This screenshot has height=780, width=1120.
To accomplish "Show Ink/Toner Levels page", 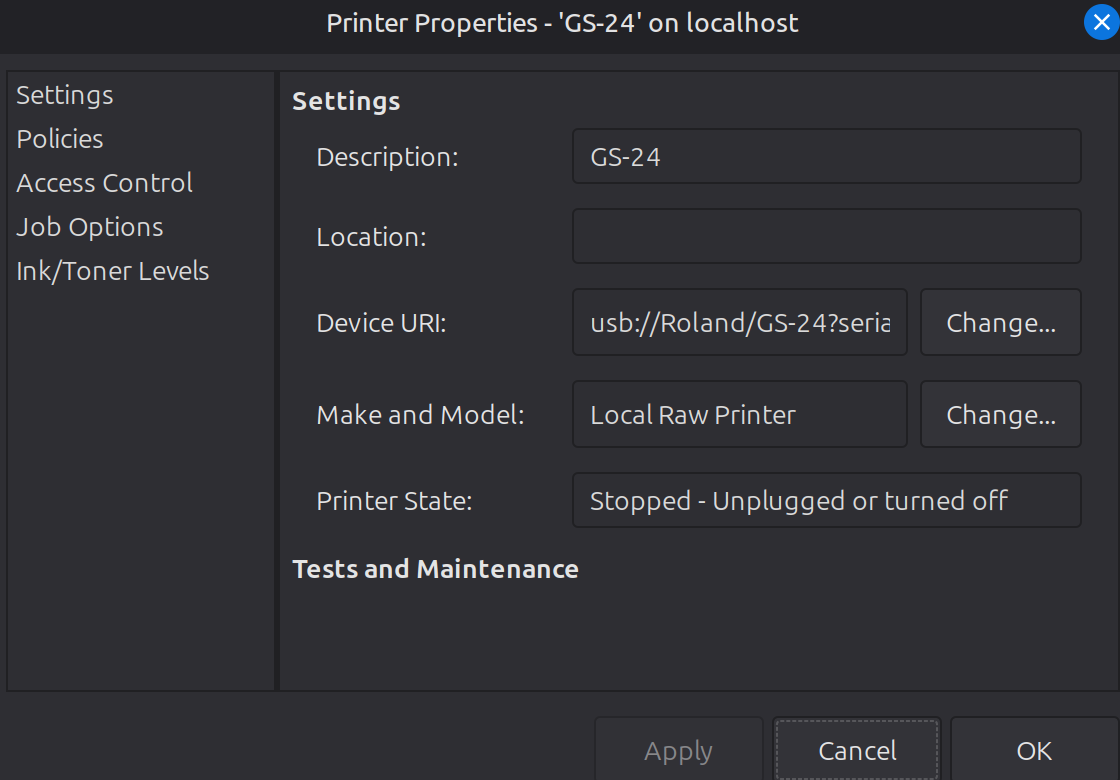I will tap(112, 271).
